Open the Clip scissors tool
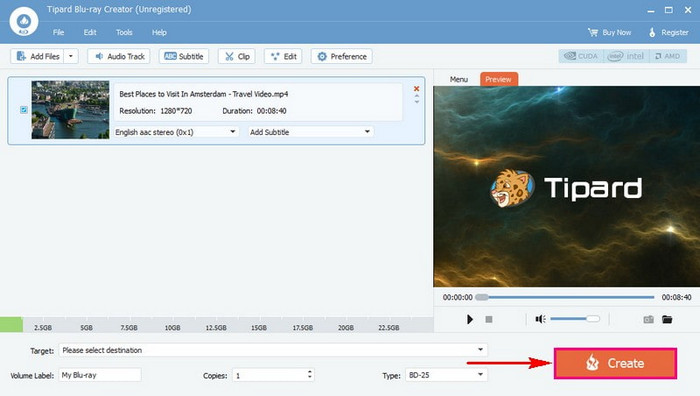The height and width of the screenshot is (396, 700). (237, 56)
